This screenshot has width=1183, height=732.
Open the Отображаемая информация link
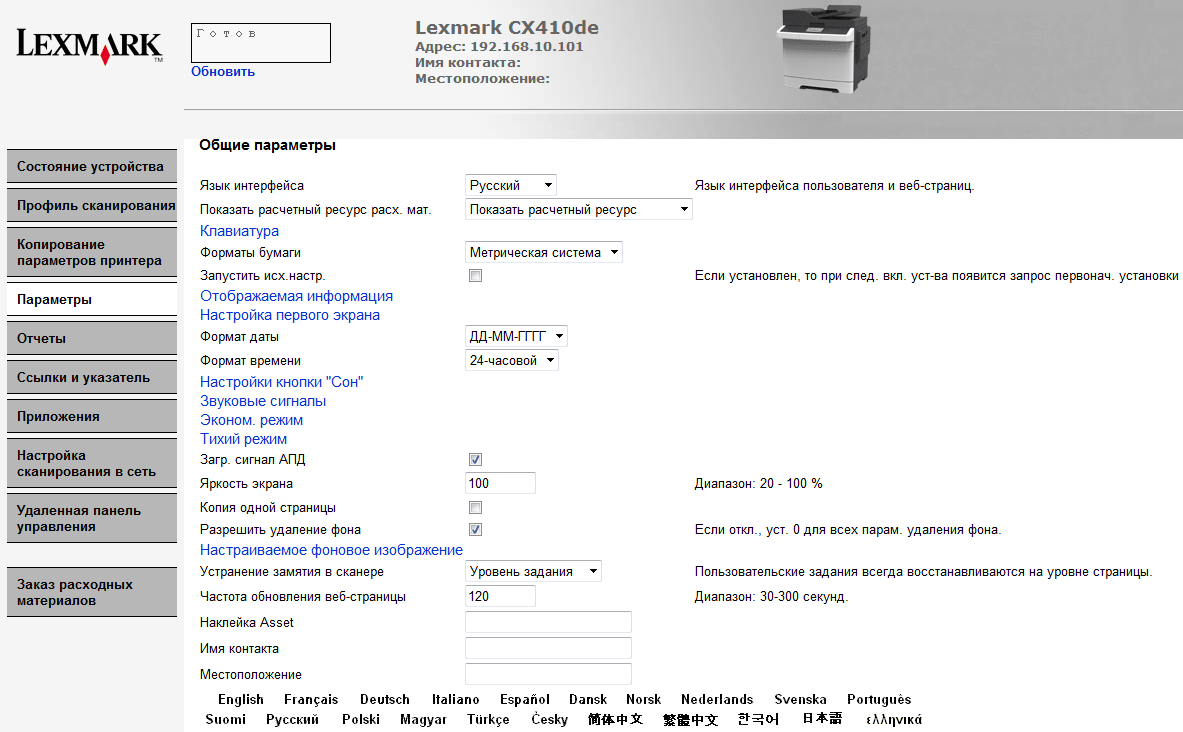click(297, 296)
